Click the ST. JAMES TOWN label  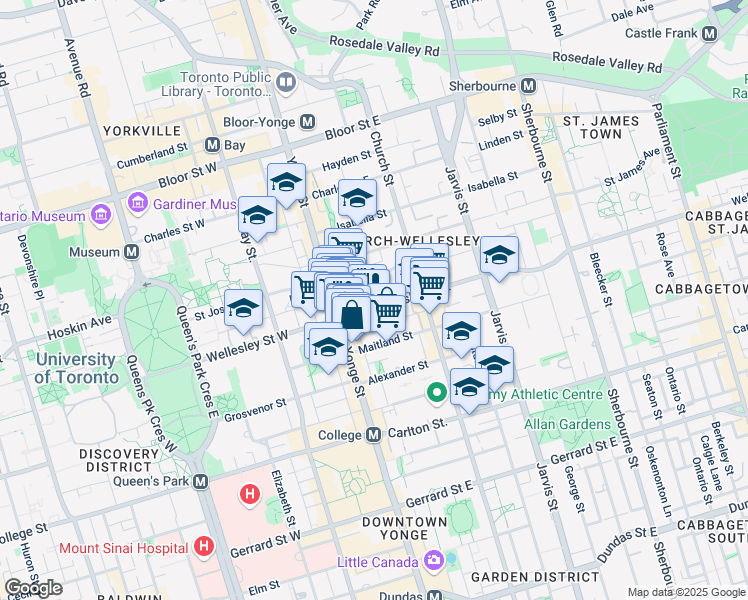pyautogui.click(x=601, y=127)
